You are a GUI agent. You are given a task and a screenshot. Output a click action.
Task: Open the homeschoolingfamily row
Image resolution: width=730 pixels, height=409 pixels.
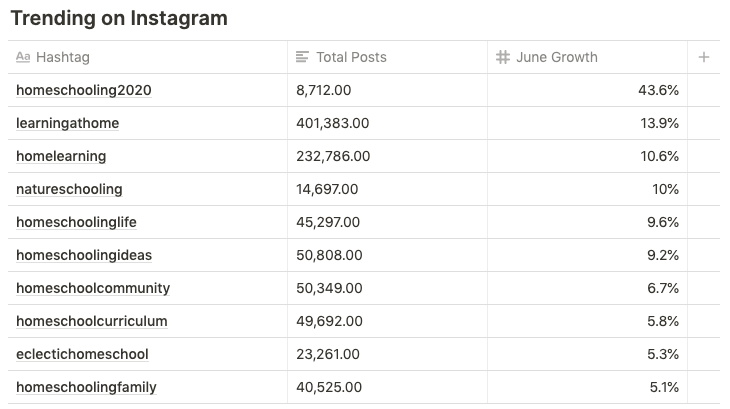[x=86, y=387]
